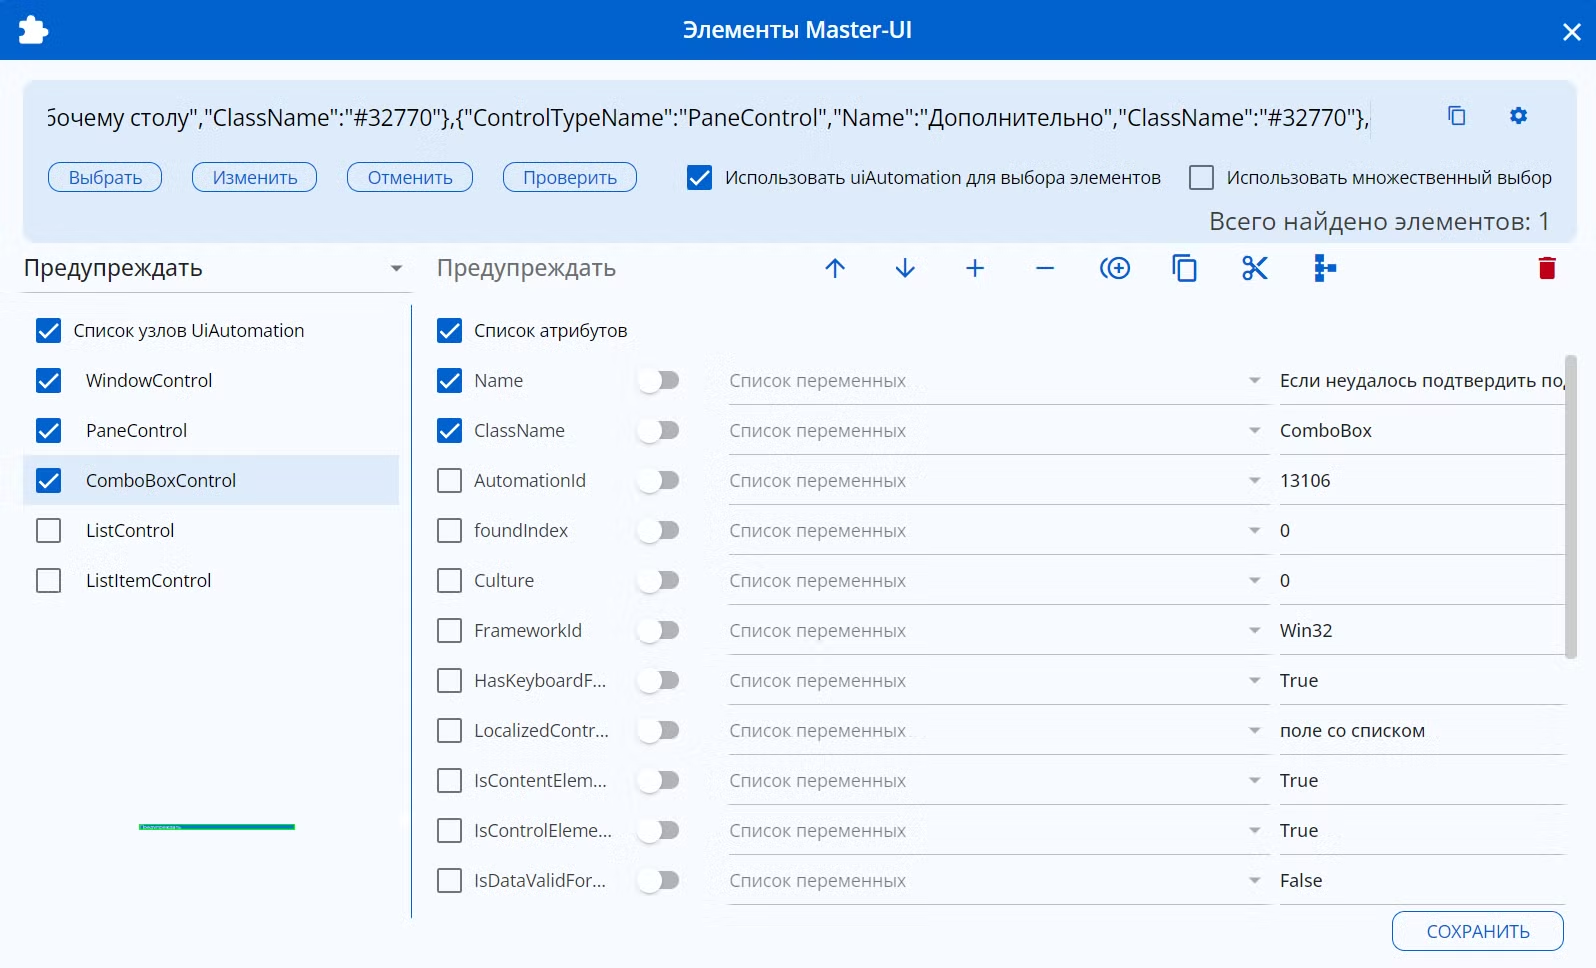1596x968 pixels.
Task: Toggle the switch in the FrameworkId row
Action: [659, 631]
